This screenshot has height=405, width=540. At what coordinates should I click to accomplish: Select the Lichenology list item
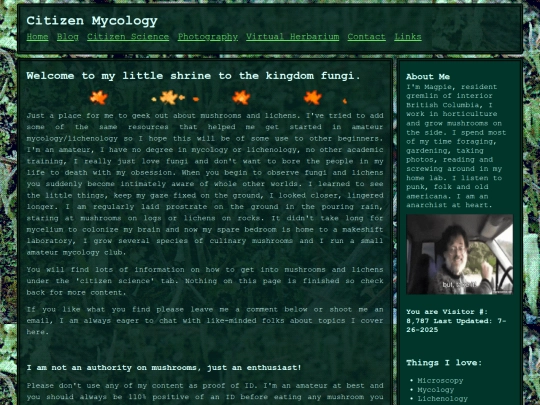click(443, 398)
